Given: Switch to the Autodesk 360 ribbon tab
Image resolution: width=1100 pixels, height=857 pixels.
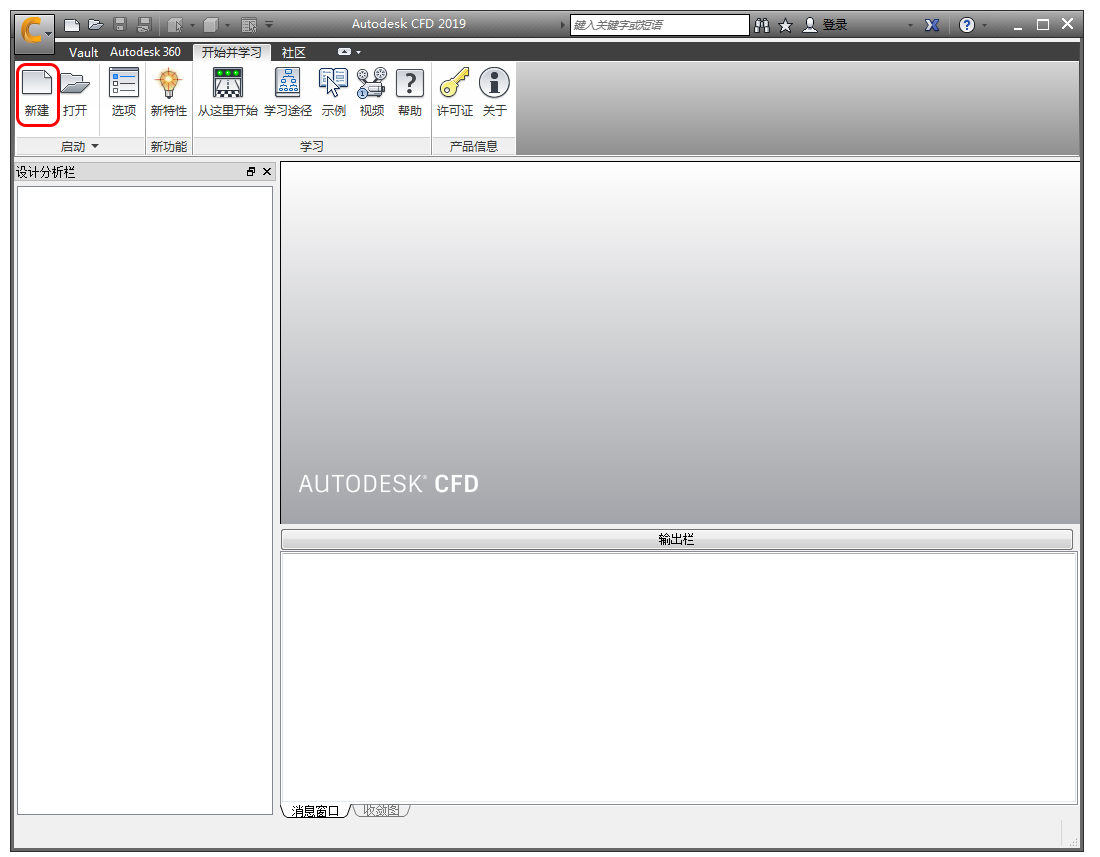Looking at the screenshot, I should tap(145, 53).
